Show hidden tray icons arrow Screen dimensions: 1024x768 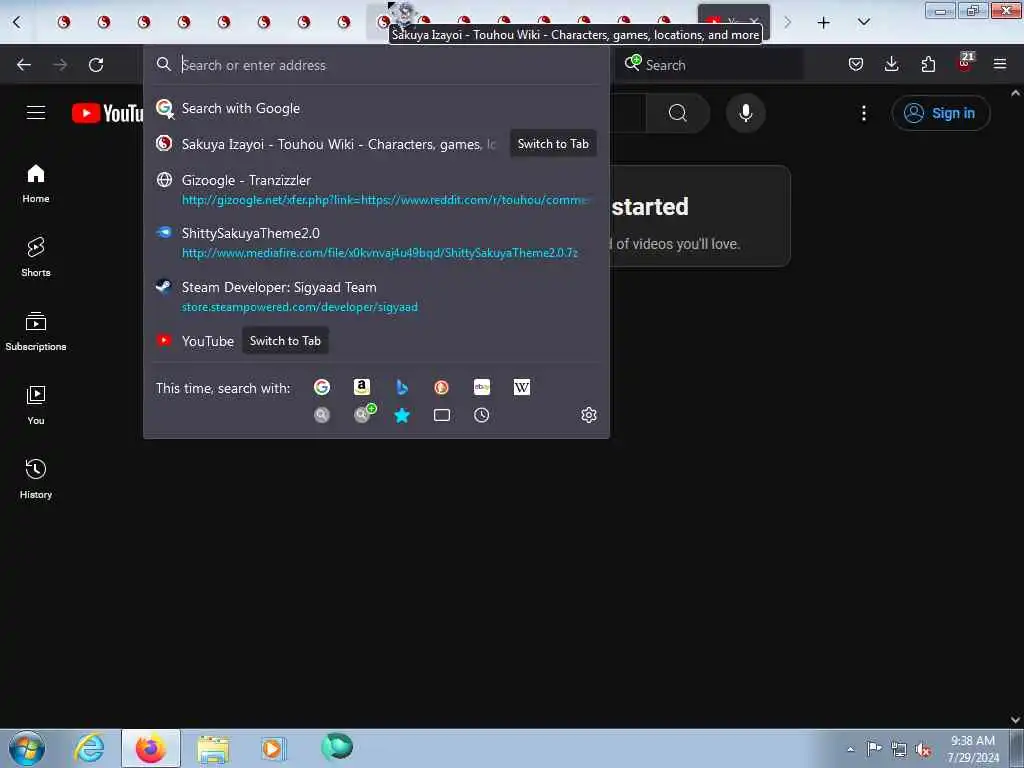coord(850,749)
